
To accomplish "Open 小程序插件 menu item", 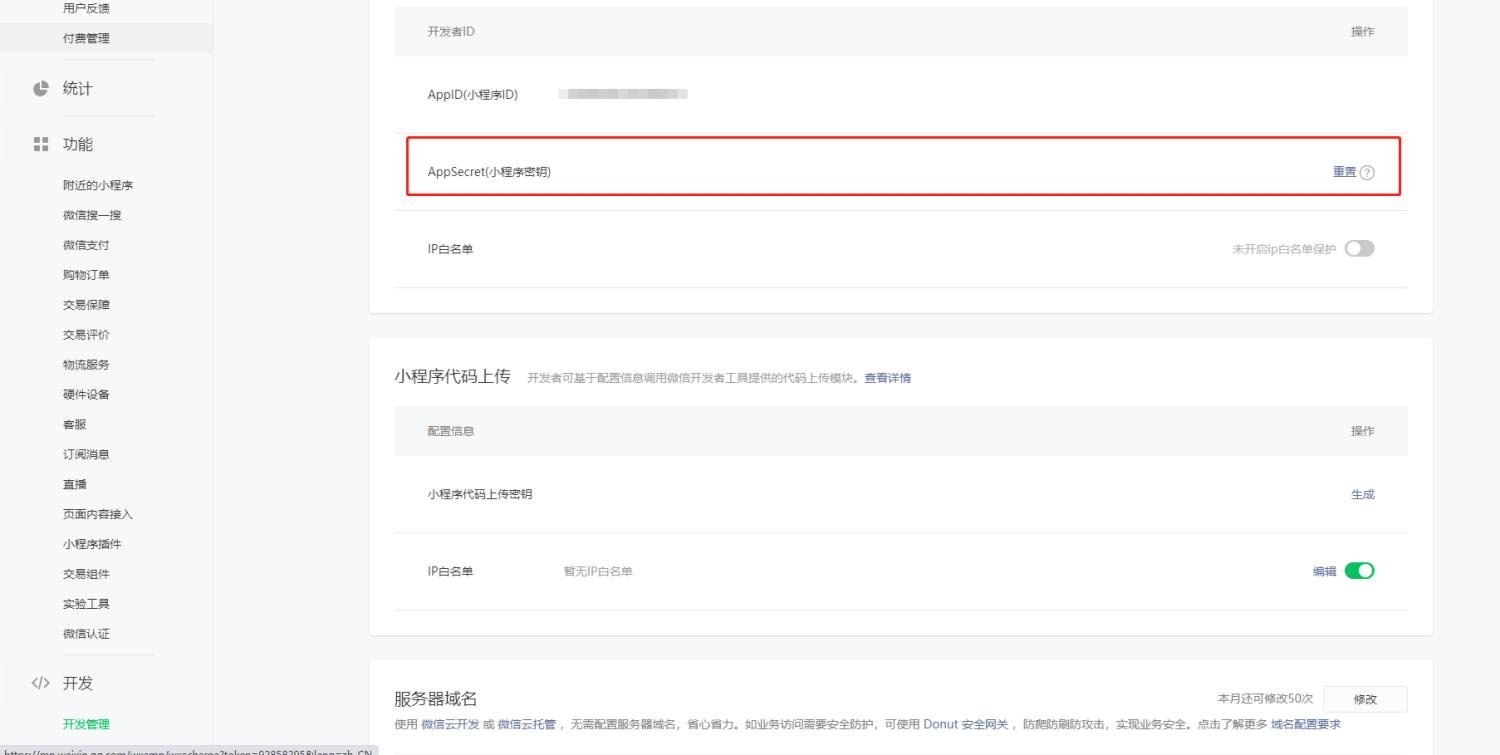I will [92, 544].
